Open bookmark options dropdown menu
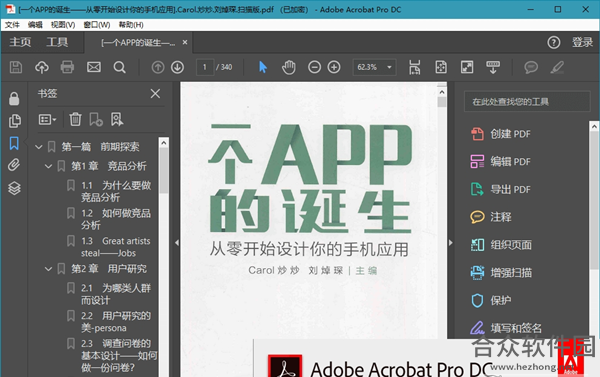The image size is (600, 377). (47, 119)
